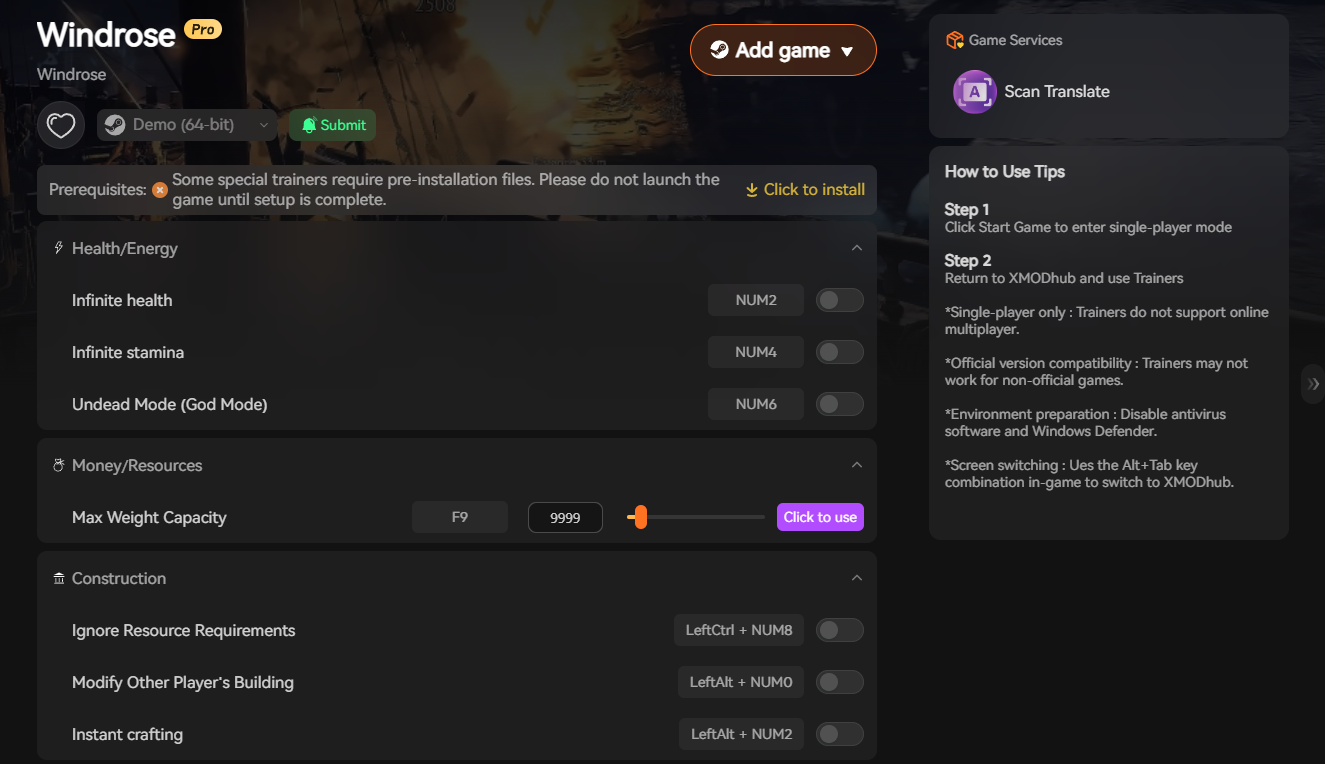
Task: Click the orange prerequisites warning icon
Action: (x=160, y=190)
